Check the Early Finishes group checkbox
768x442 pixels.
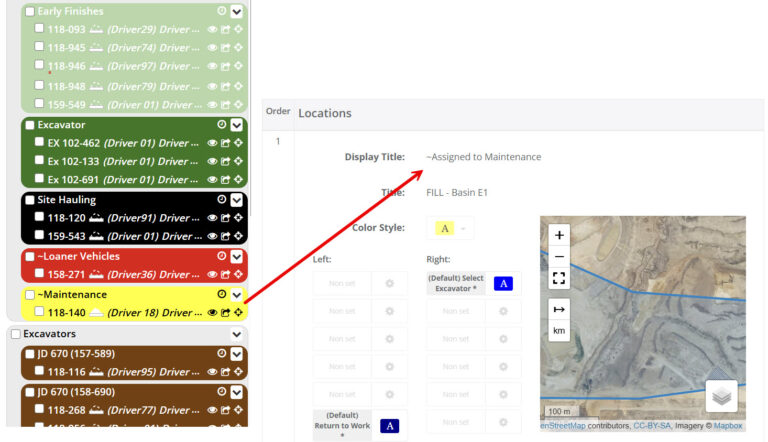30,11
